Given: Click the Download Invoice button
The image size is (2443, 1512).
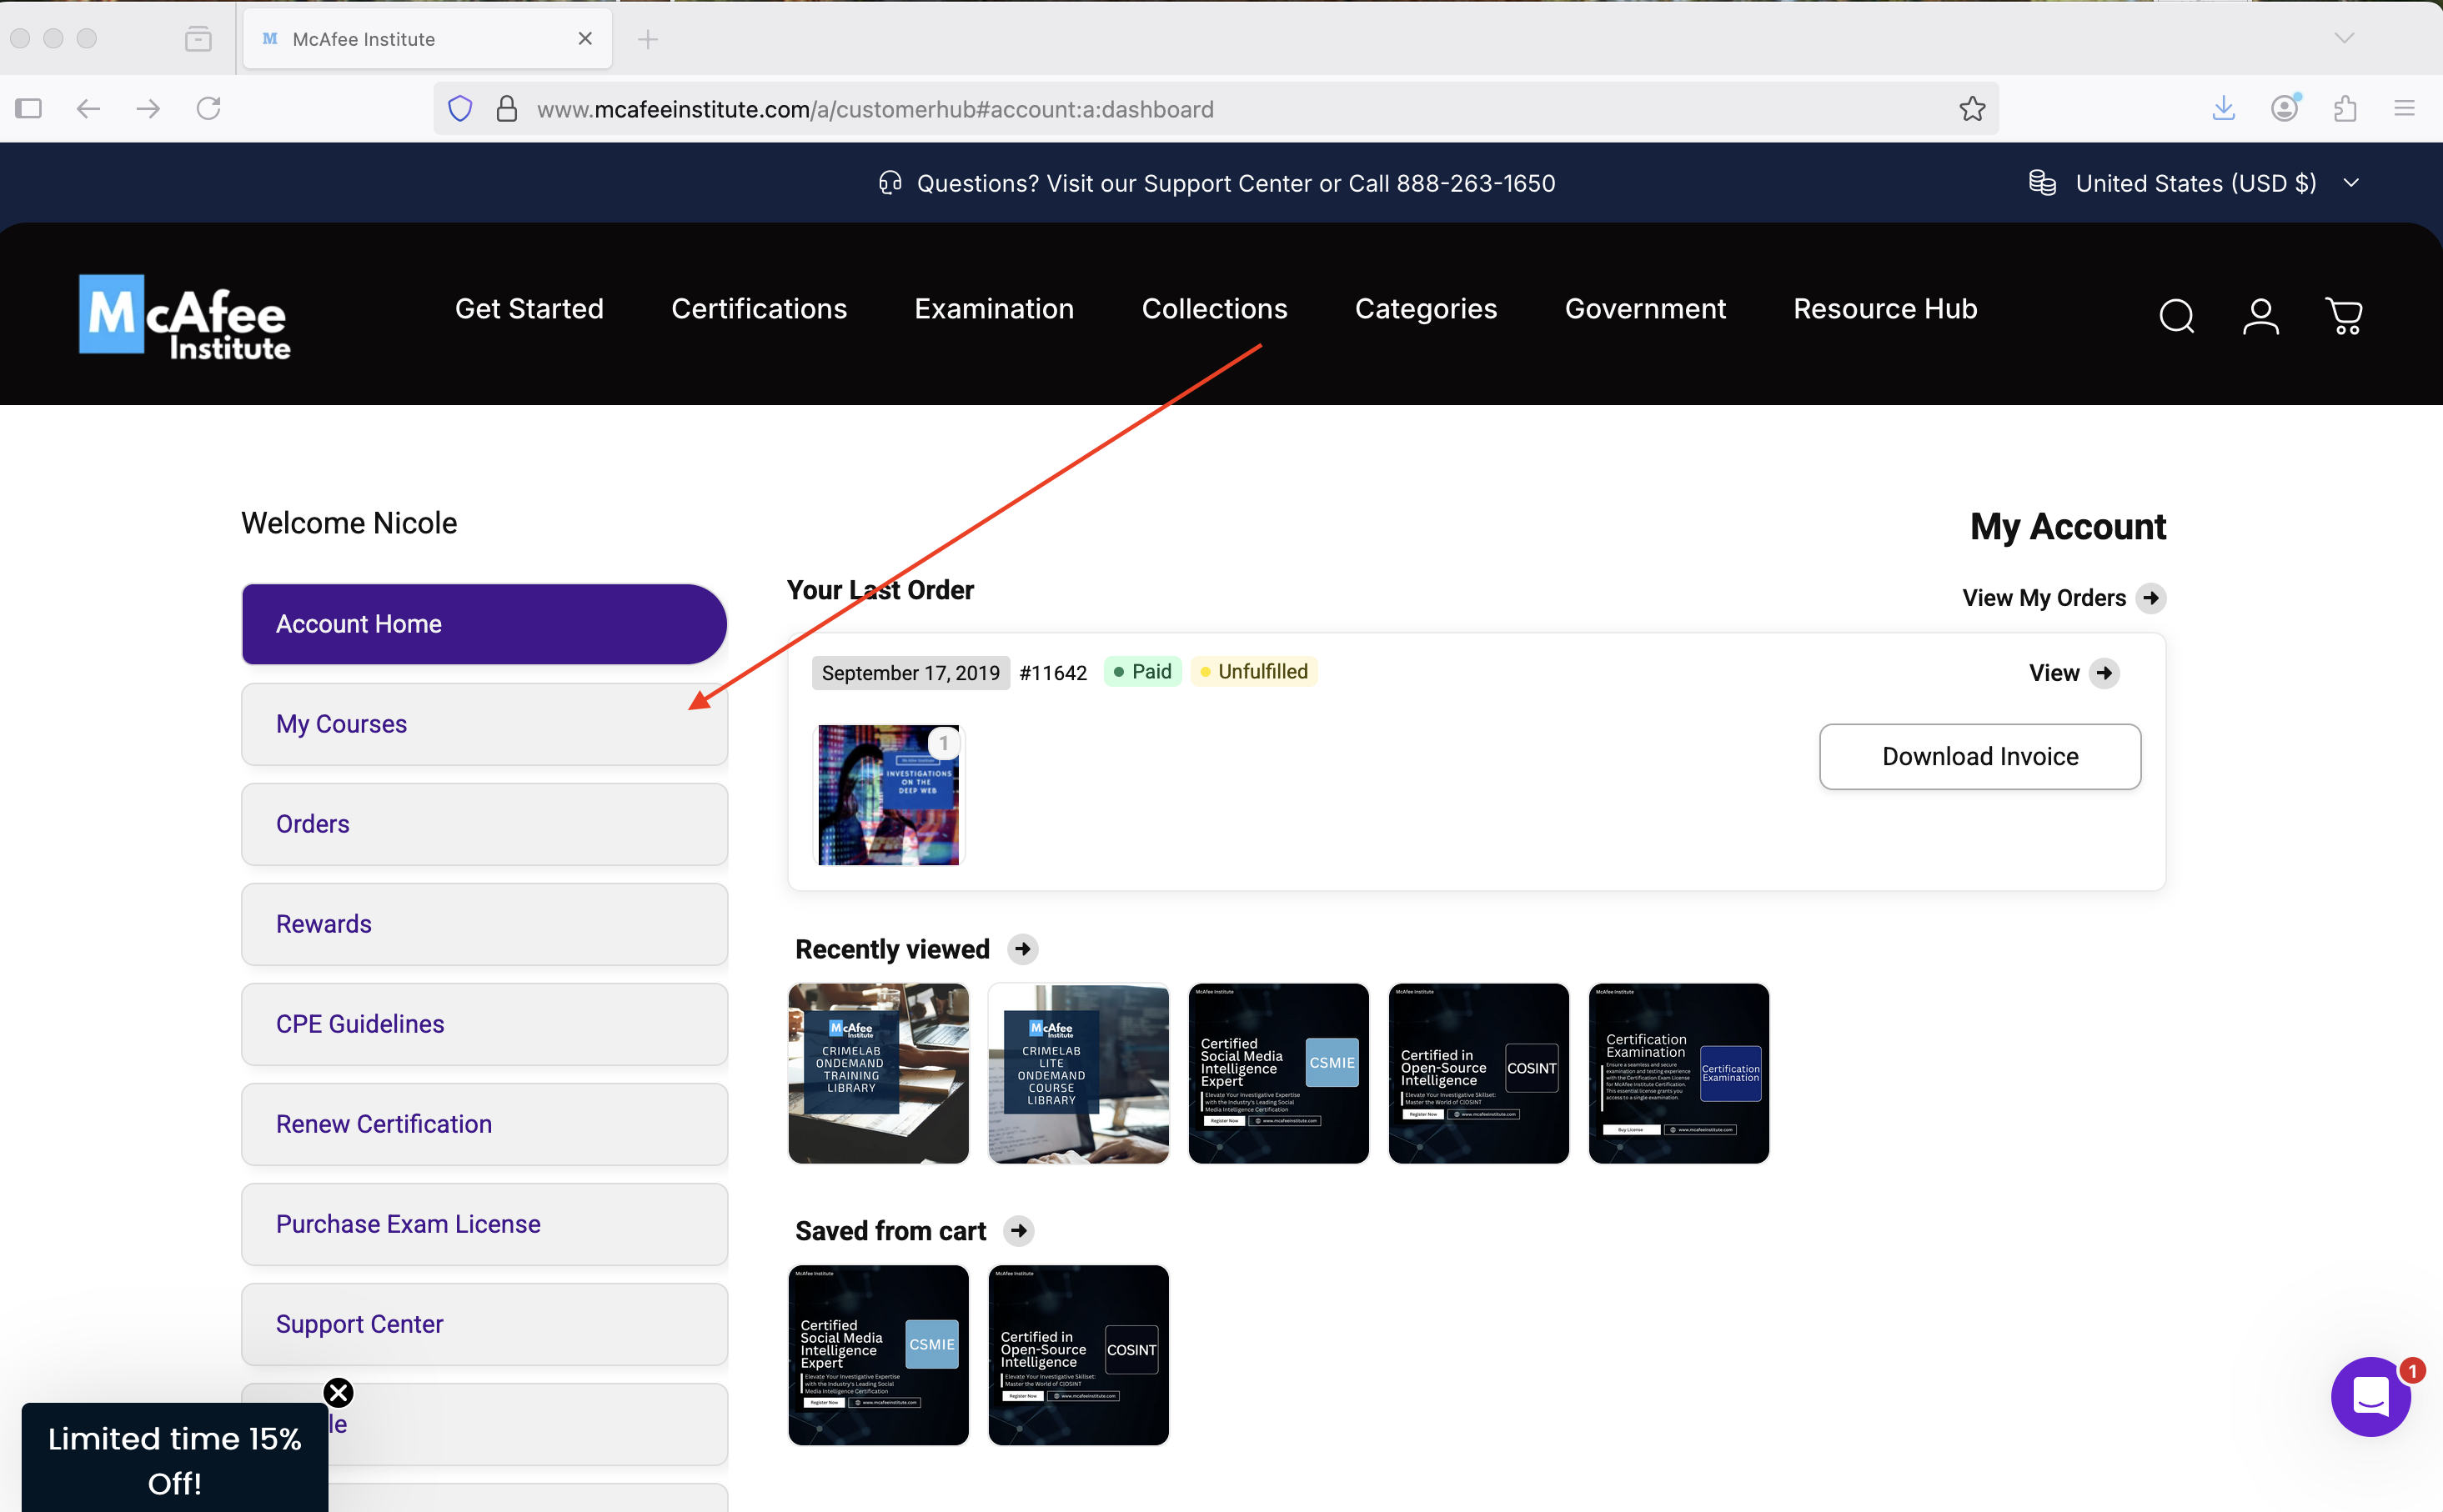Looking at the screenshot, I should pyautogui.click(x=1979, y=757).
